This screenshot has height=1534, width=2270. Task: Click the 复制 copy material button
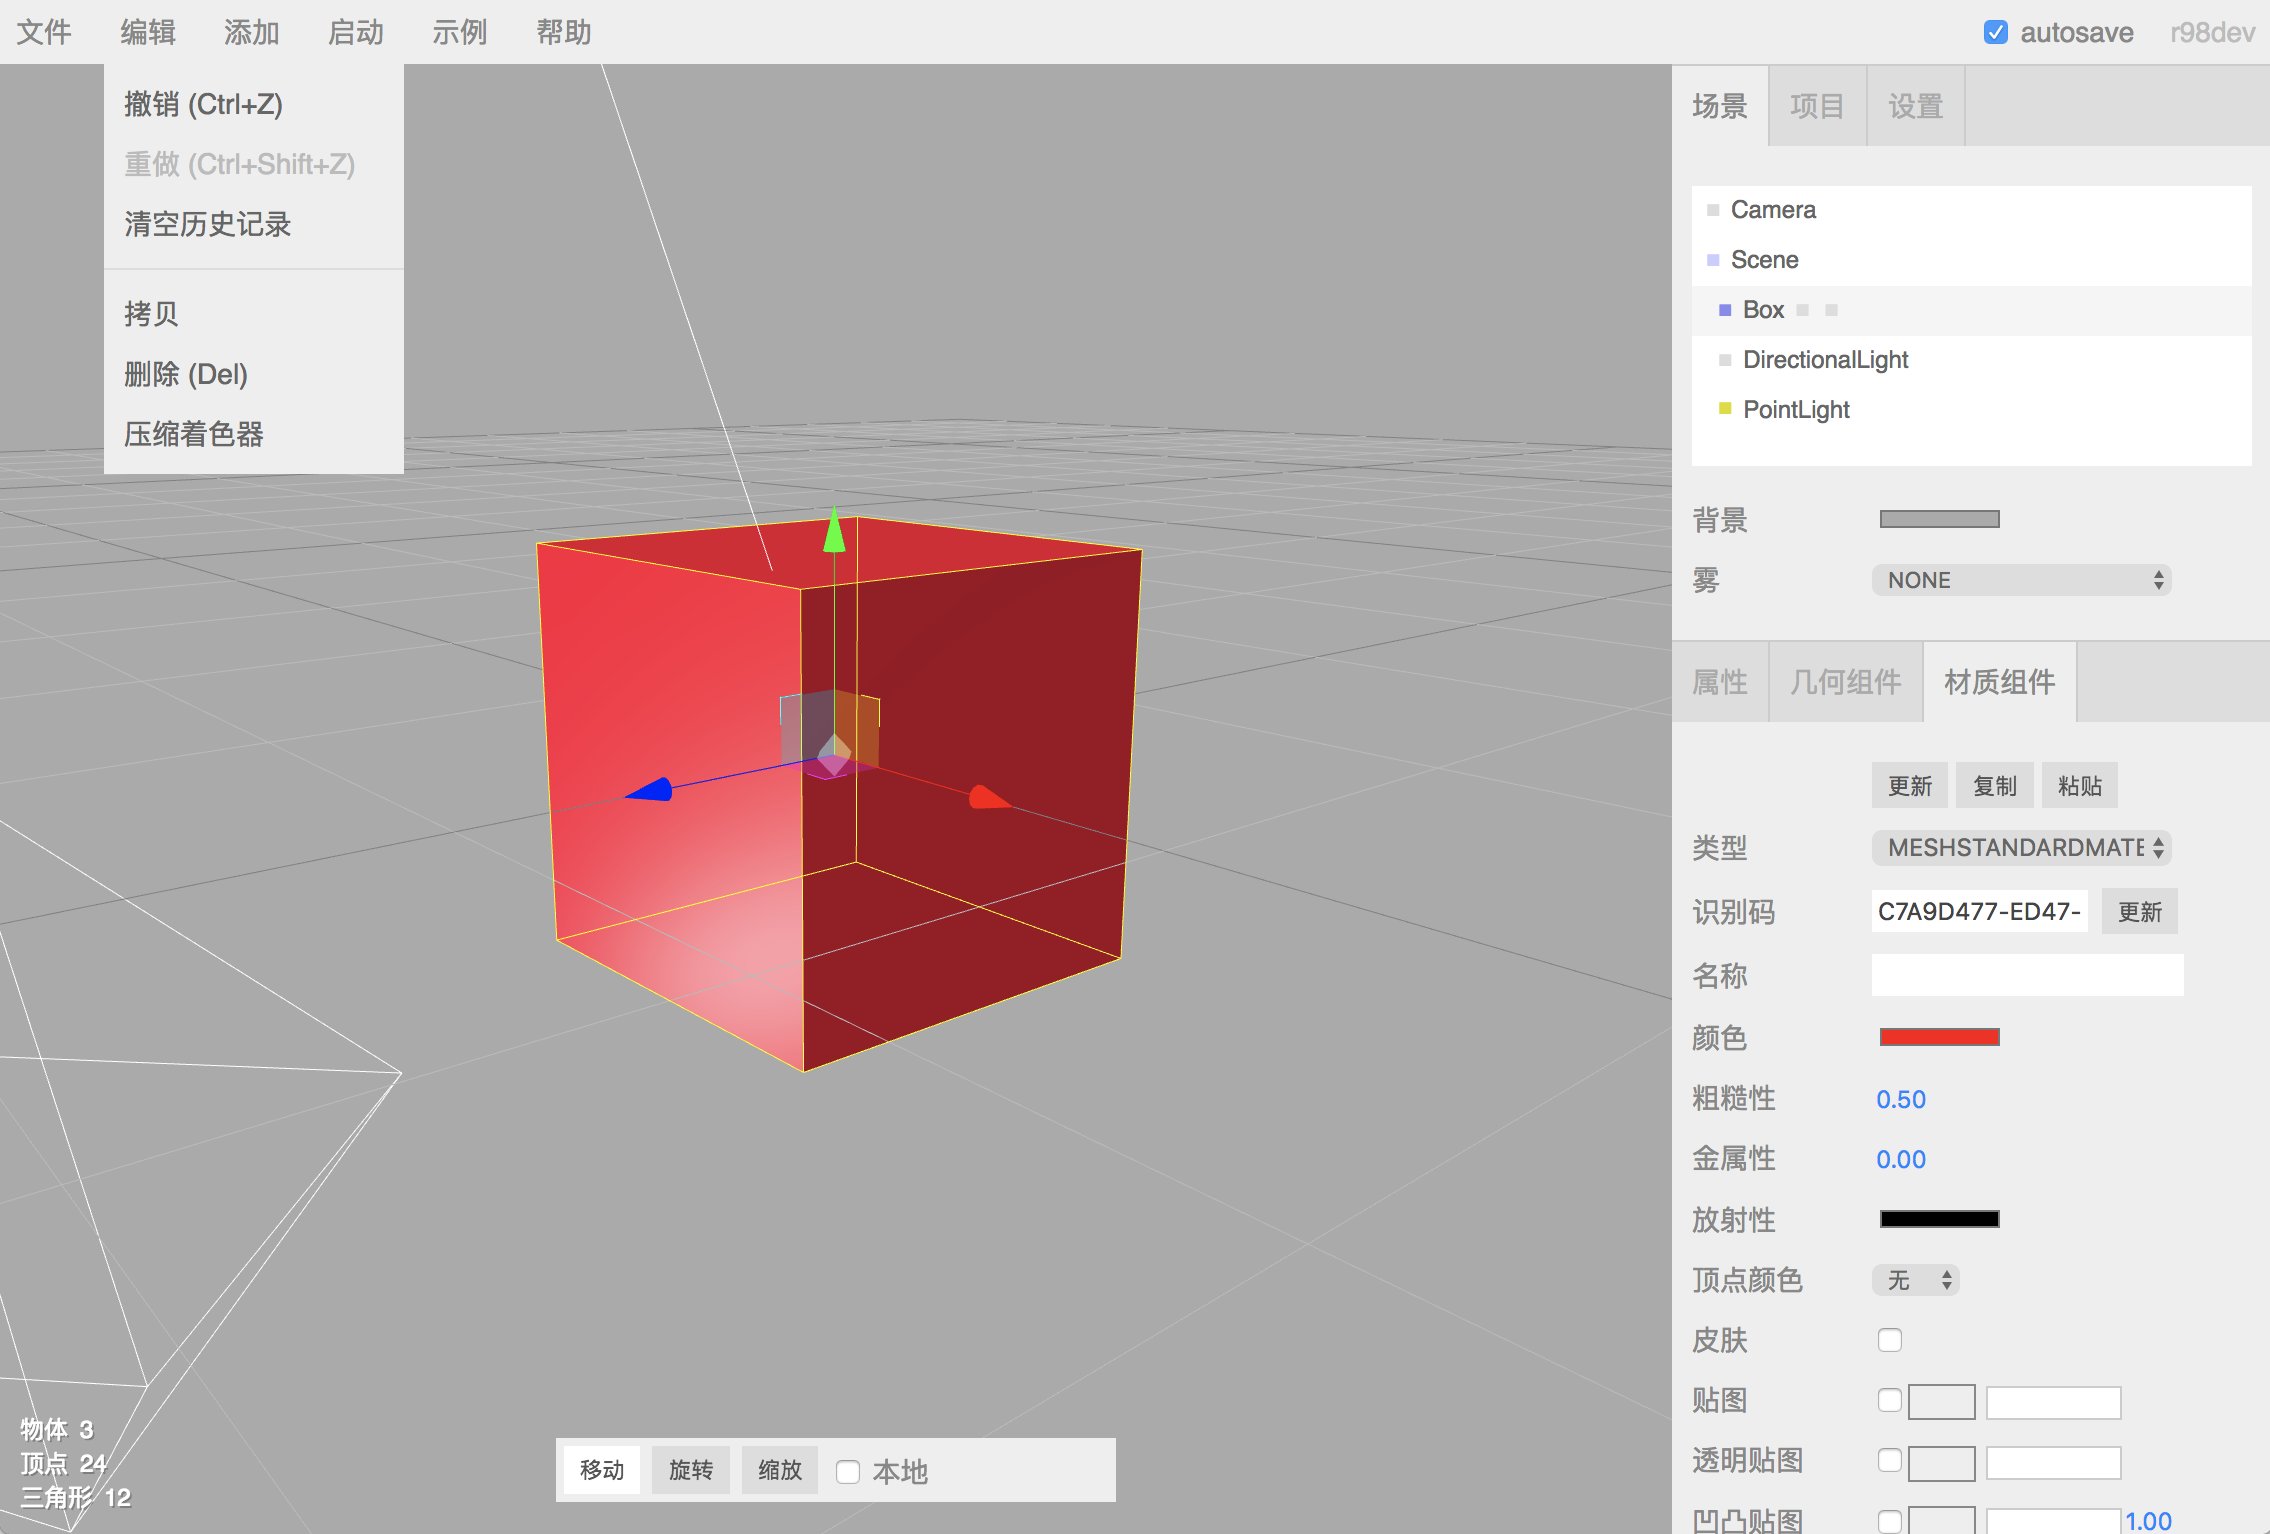pos(1994,786)
